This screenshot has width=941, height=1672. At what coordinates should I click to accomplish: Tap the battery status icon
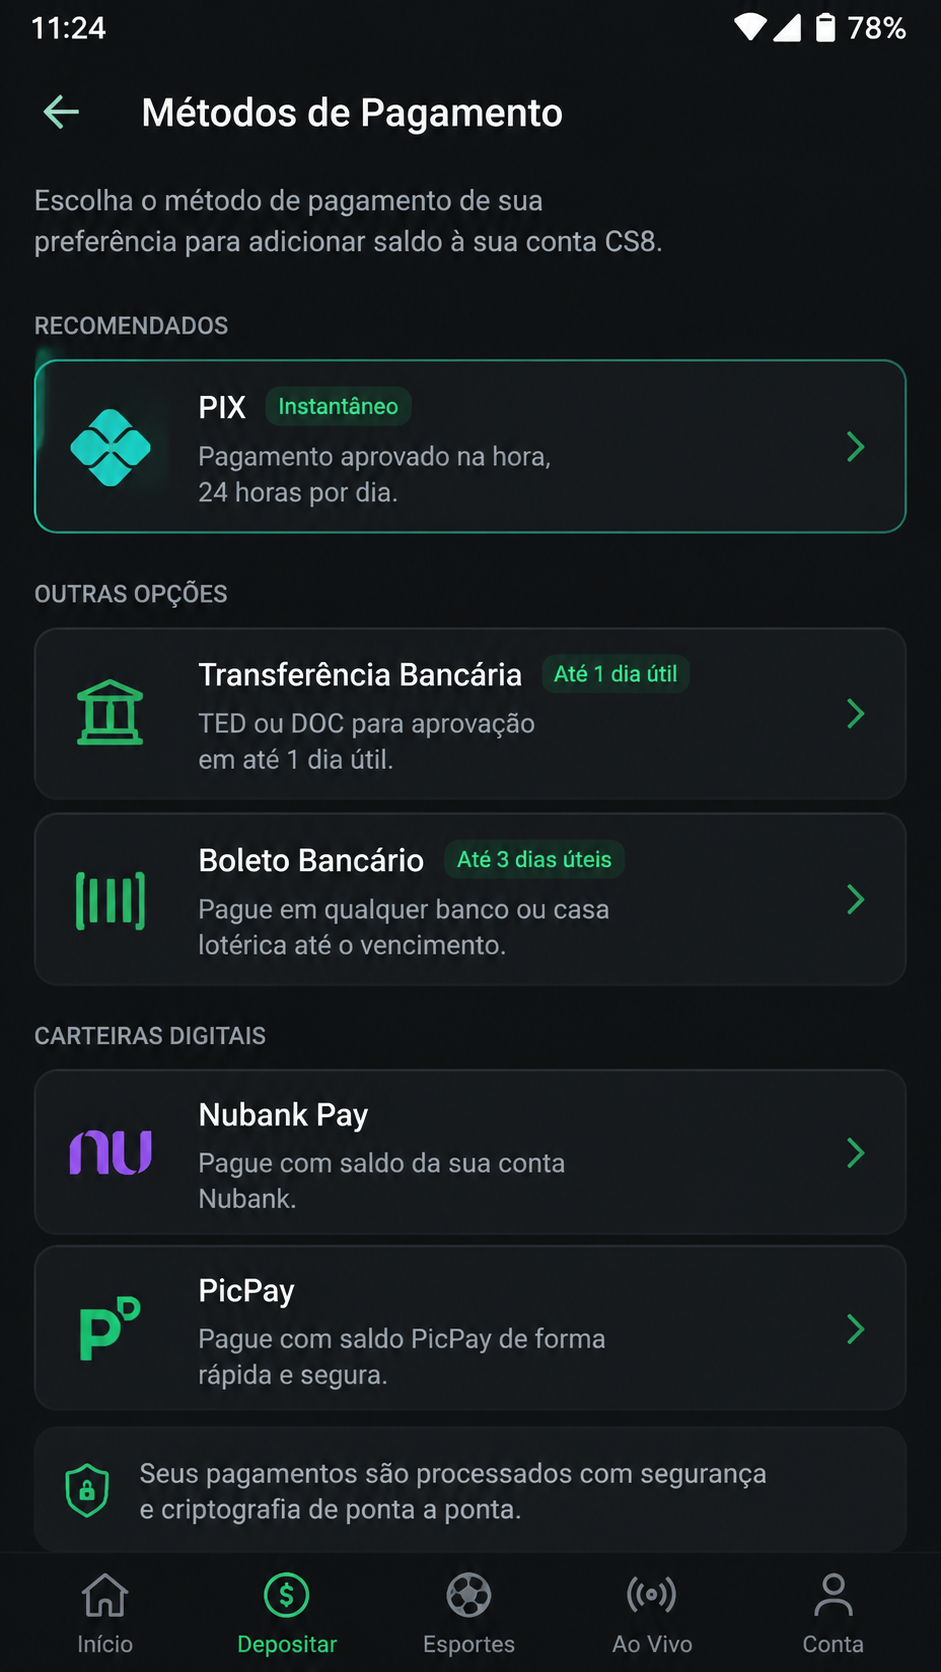(825, 27)
